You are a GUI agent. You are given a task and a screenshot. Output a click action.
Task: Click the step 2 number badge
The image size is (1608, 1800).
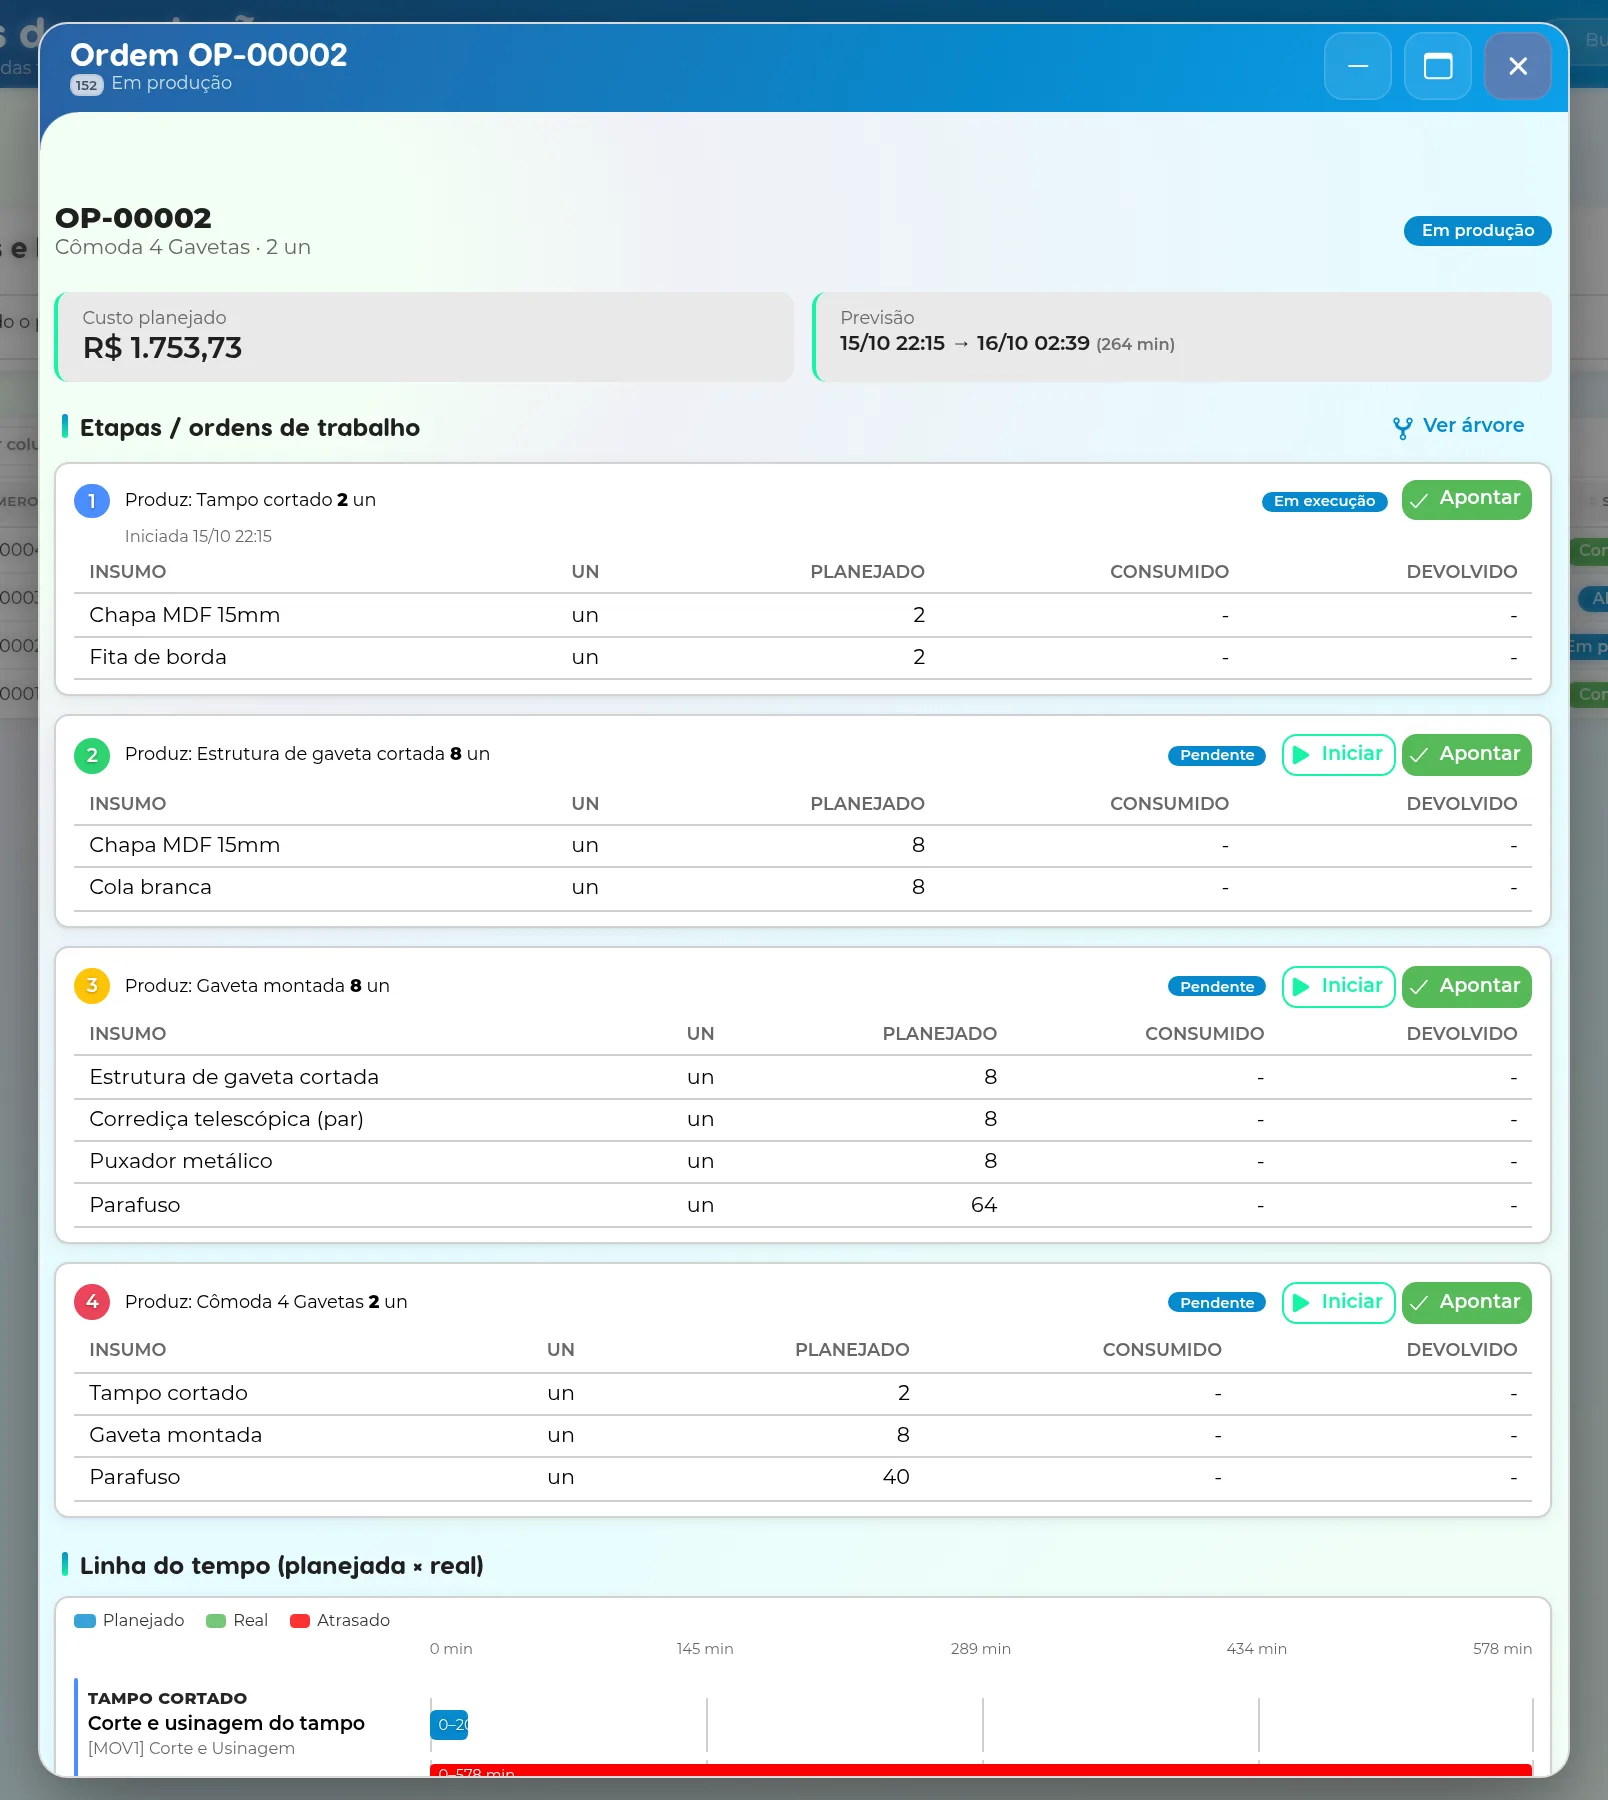coord(92,755)
